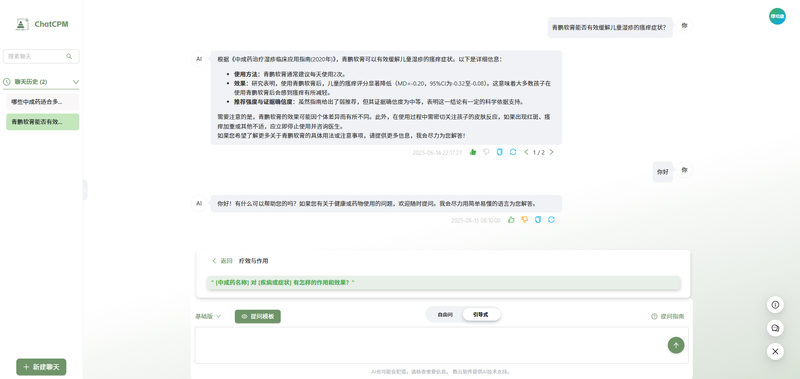
Task: Send message with the green arrow button
Action: tap(676, 345)
